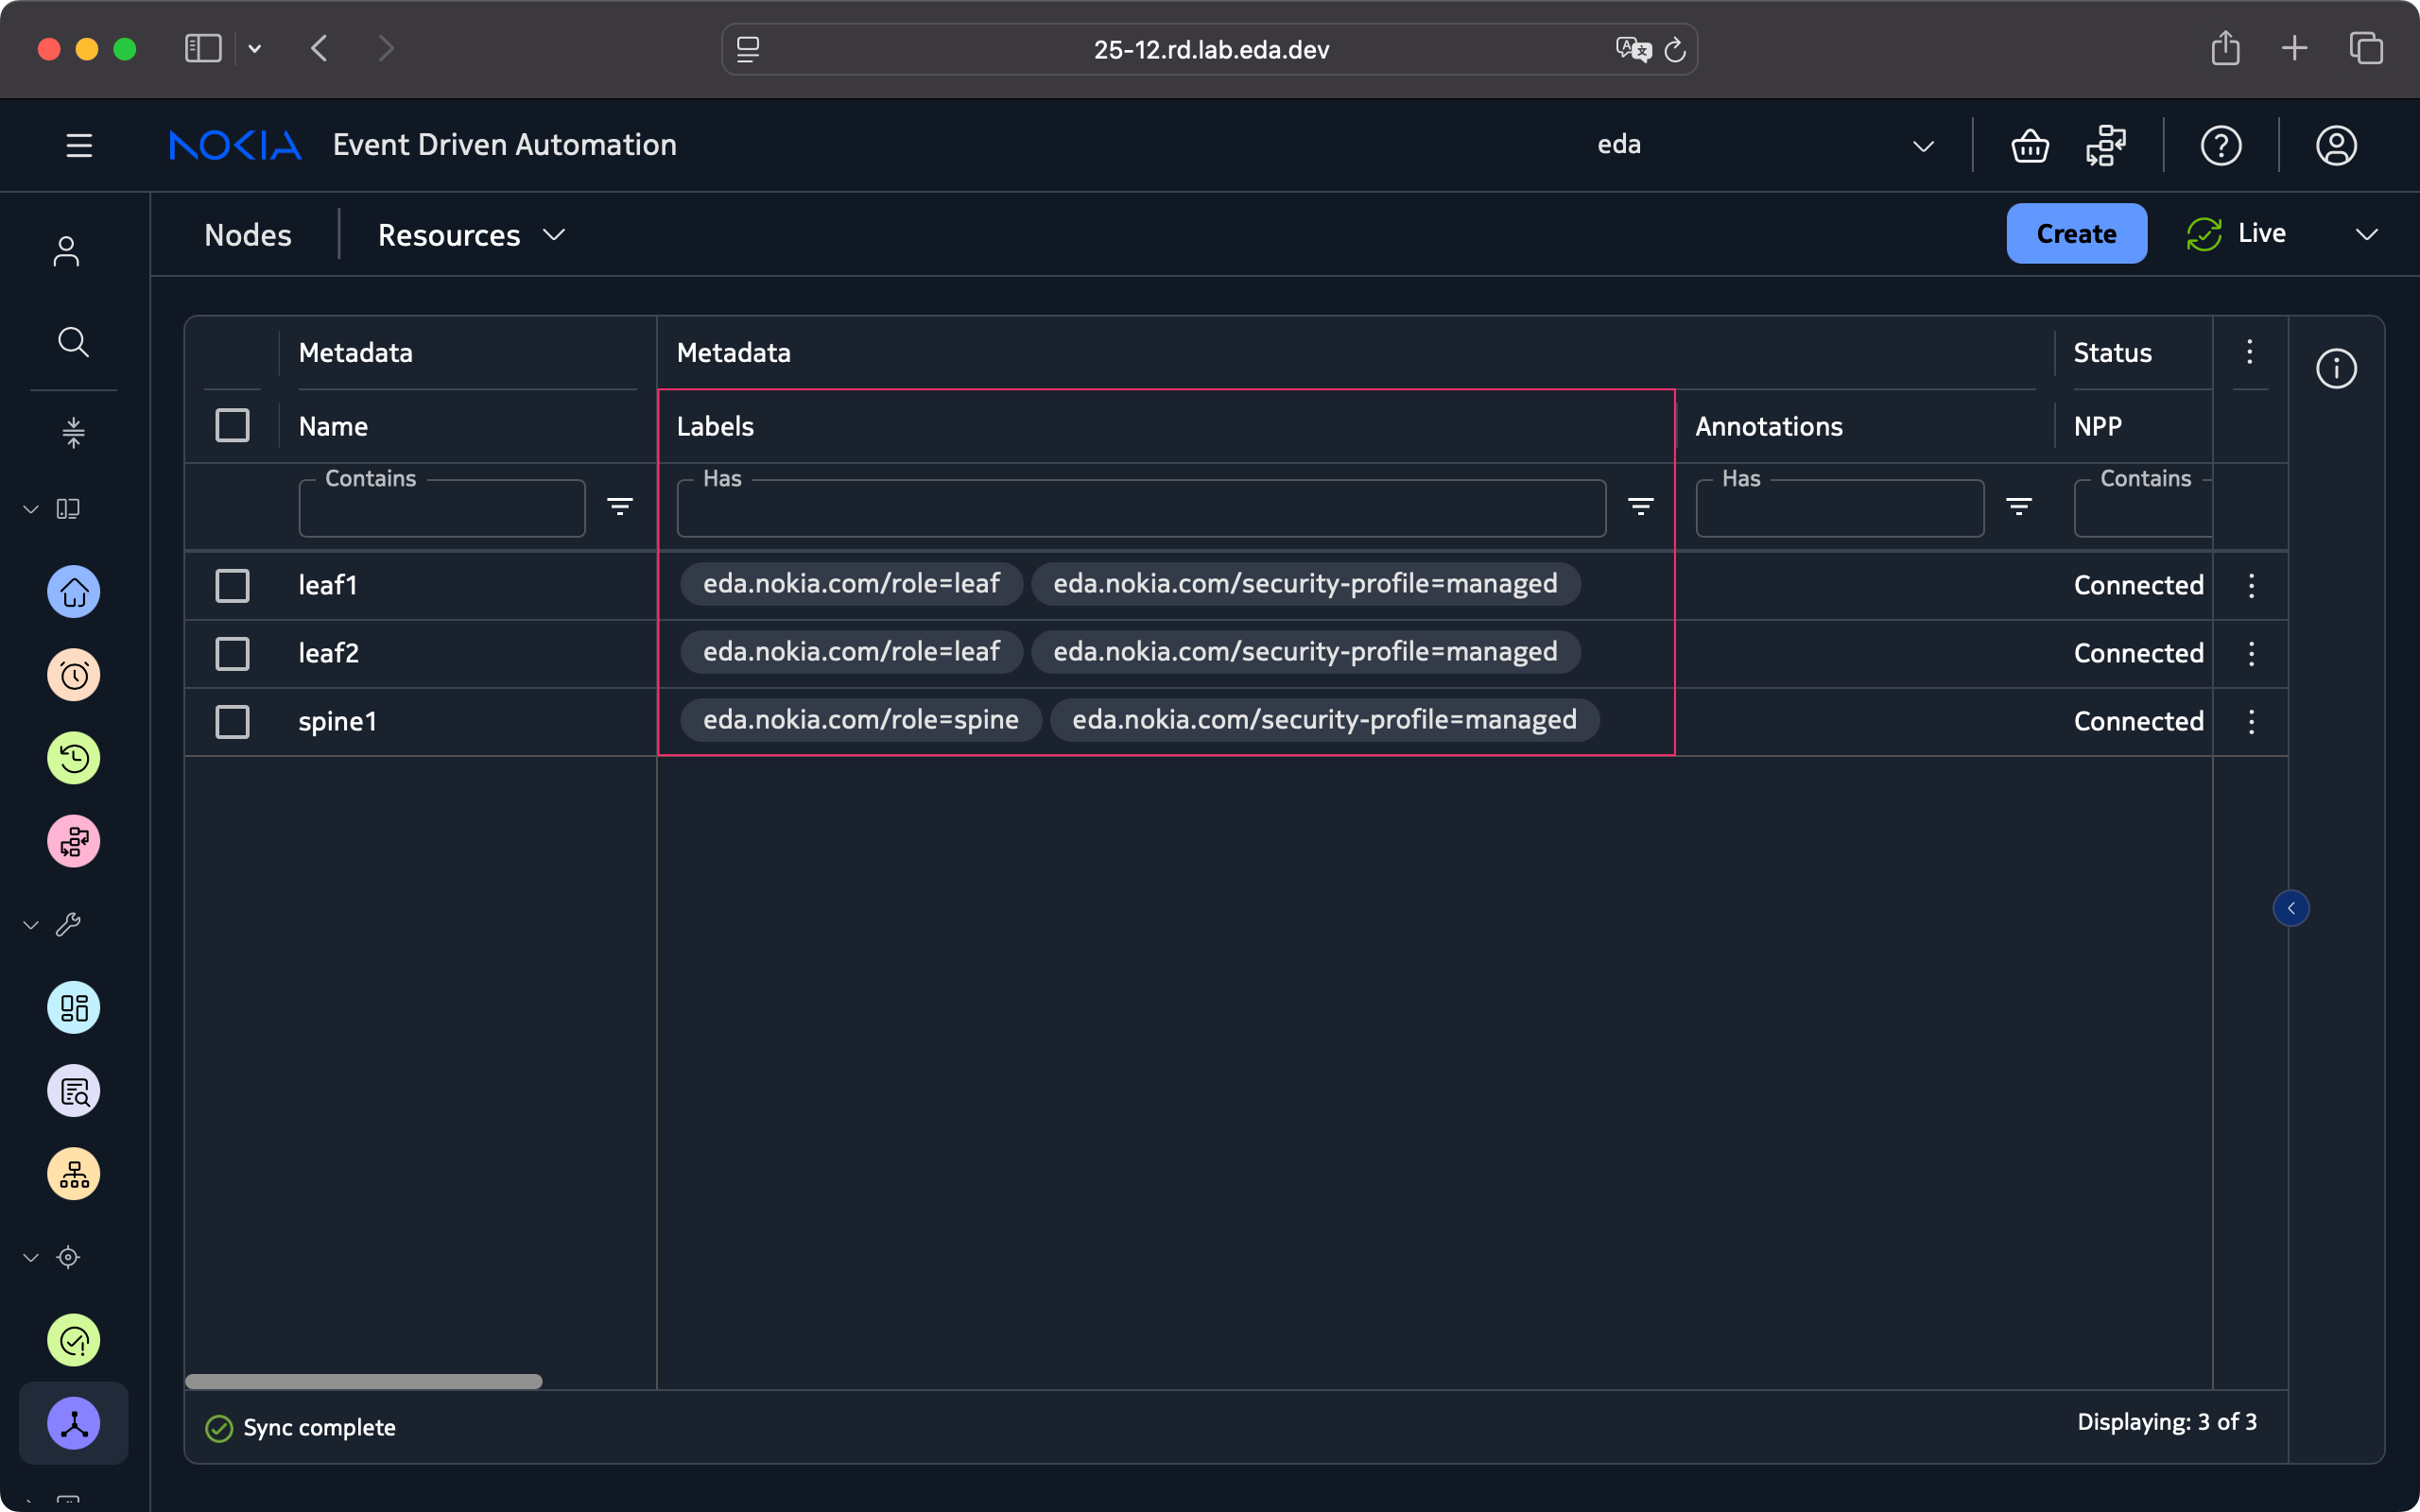Image resolution: width=2420 pixels, height=1512 pixels.
Task: Open the alarms clock icon in sidebar
Action: pyautogui.click(x=74, y=675)
